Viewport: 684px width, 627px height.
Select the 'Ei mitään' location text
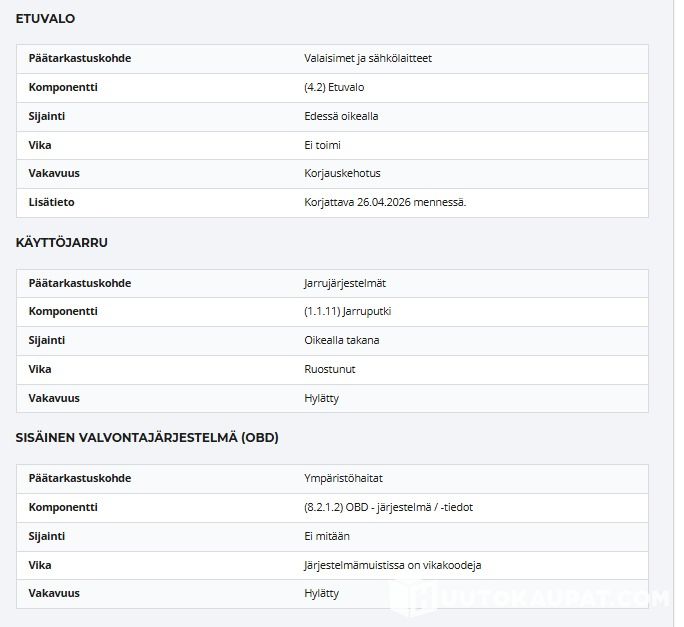point(326,536)
